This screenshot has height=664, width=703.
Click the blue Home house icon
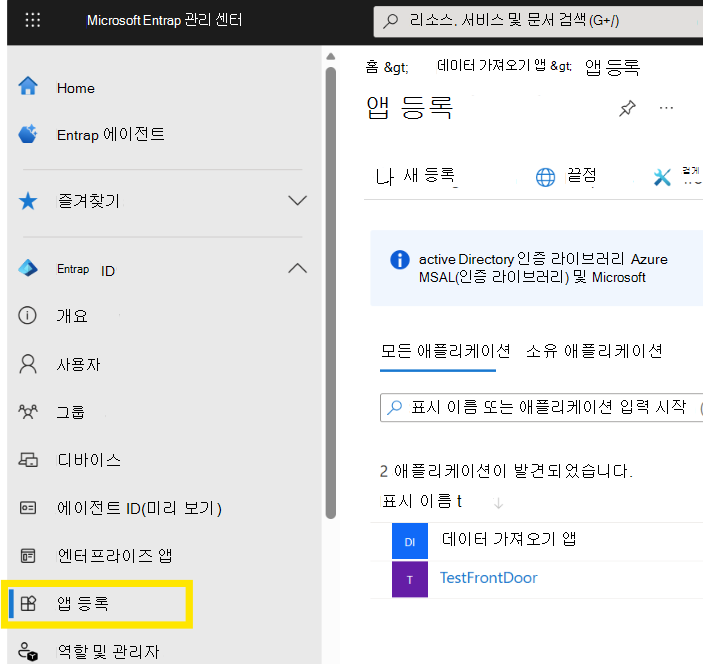28,86
